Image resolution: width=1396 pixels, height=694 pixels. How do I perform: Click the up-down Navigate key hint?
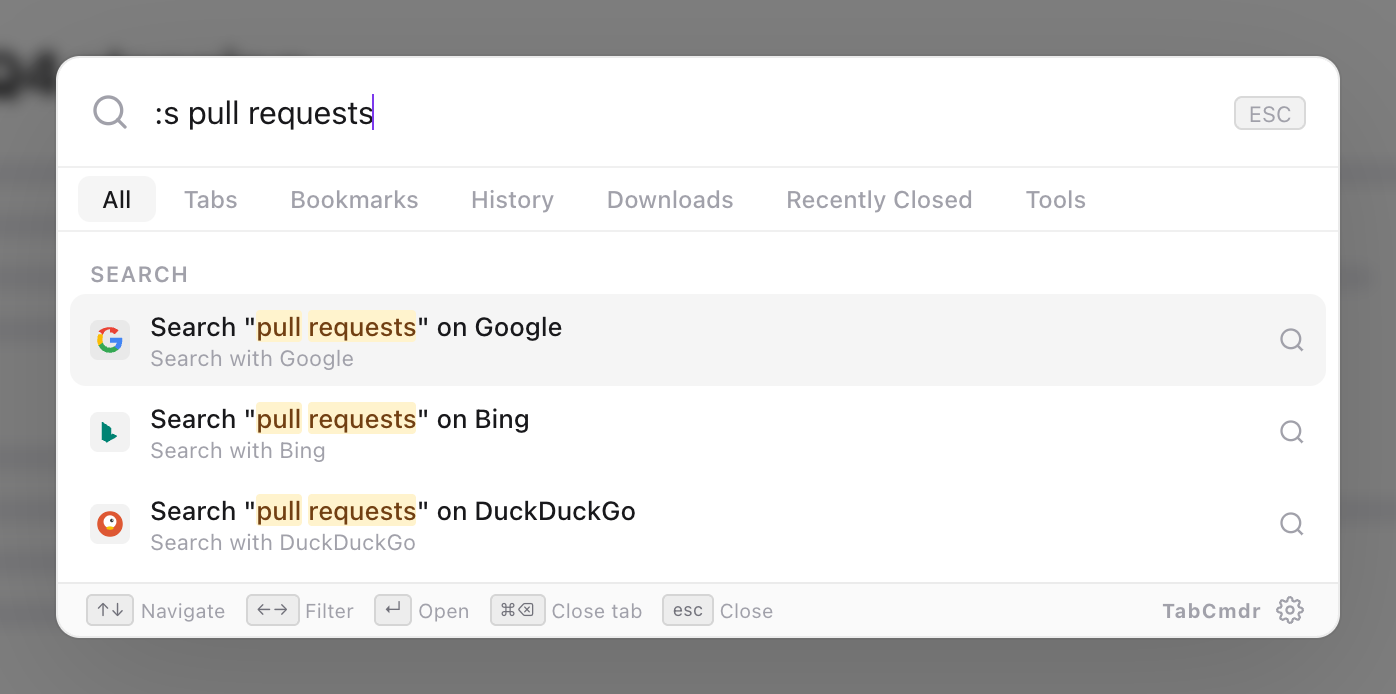(110, 610)
